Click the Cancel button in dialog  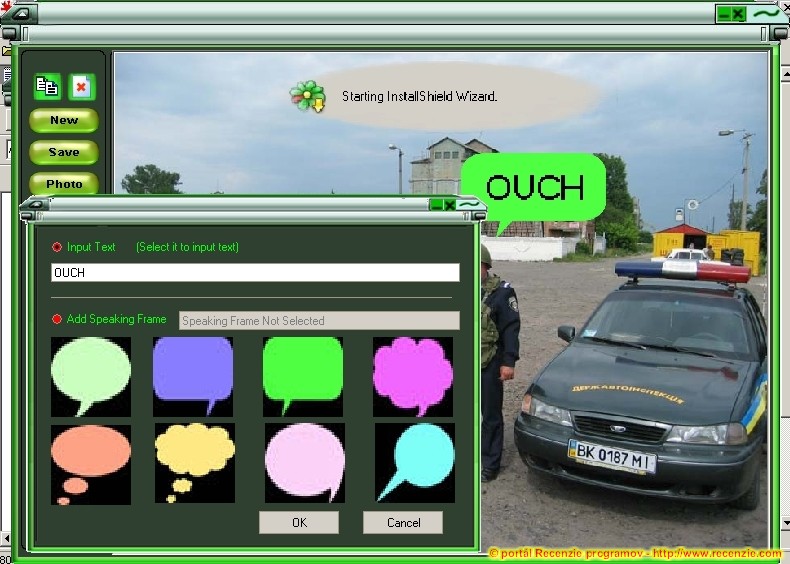pos(403,523)
